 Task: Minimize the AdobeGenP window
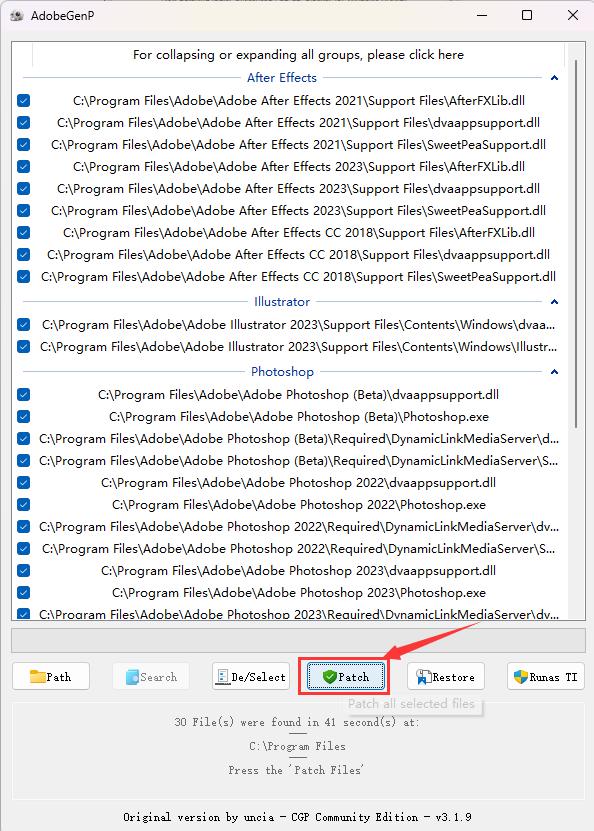point(482,15)
